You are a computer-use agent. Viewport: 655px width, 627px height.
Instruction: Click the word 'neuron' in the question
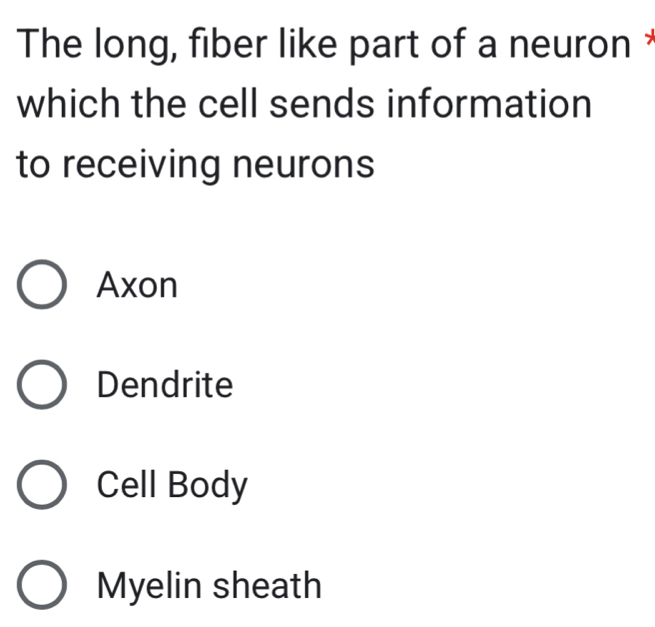570,45
